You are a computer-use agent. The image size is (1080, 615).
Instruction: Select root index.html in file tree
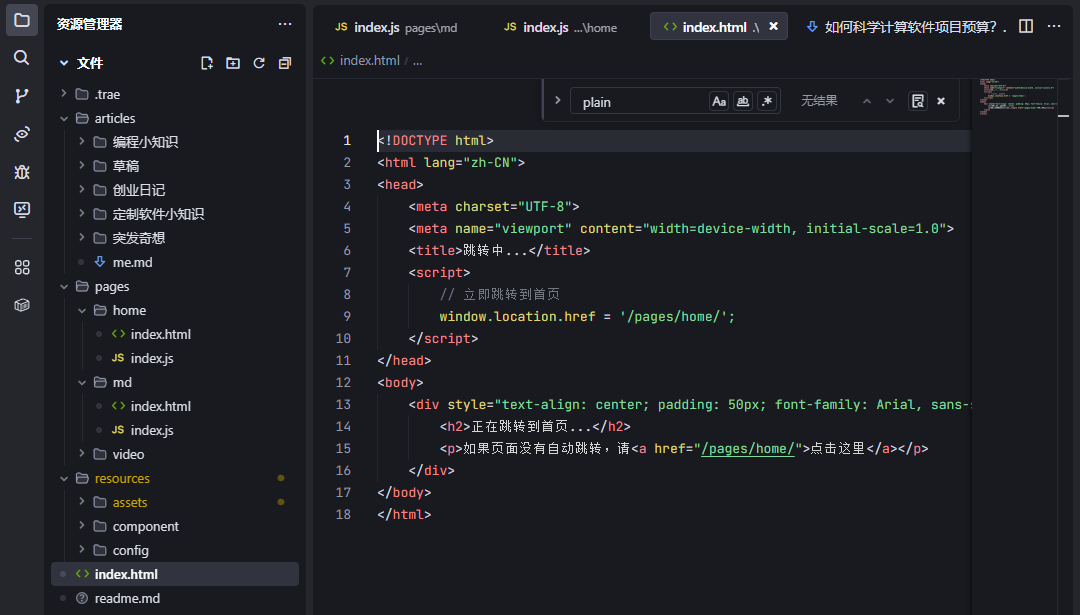click(x=175, y=574)
